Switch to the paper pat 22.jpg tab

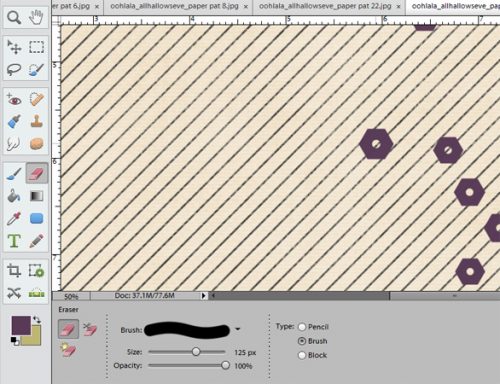[325, 6]
